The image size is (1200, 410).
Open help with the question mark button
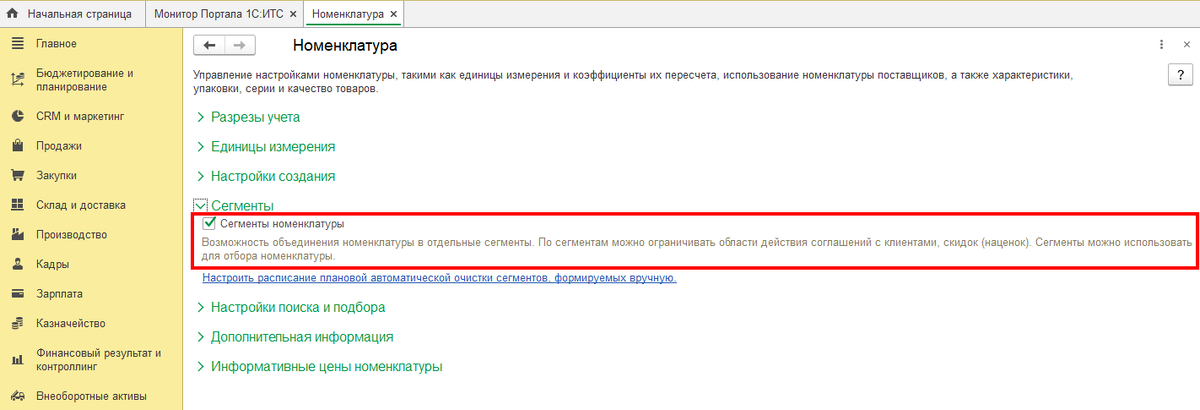(1180, 76)
